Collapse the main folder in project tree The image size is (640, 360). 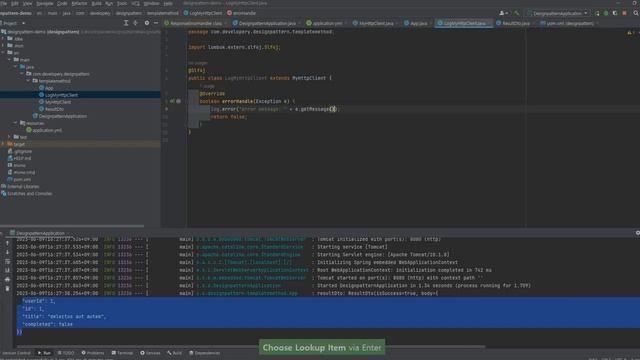[10, 60]
